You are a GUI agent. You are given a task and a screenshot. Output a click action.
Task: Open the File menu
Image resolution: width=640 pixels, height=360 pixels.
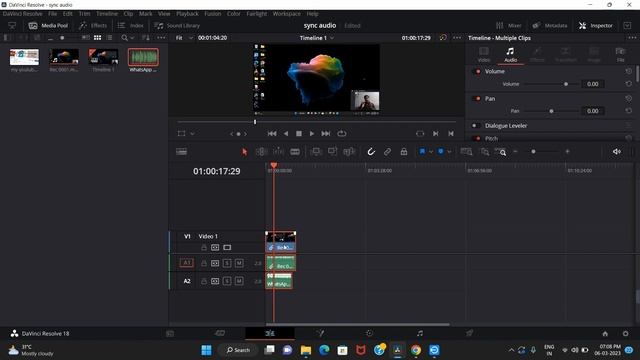click(x=52, y=14)
